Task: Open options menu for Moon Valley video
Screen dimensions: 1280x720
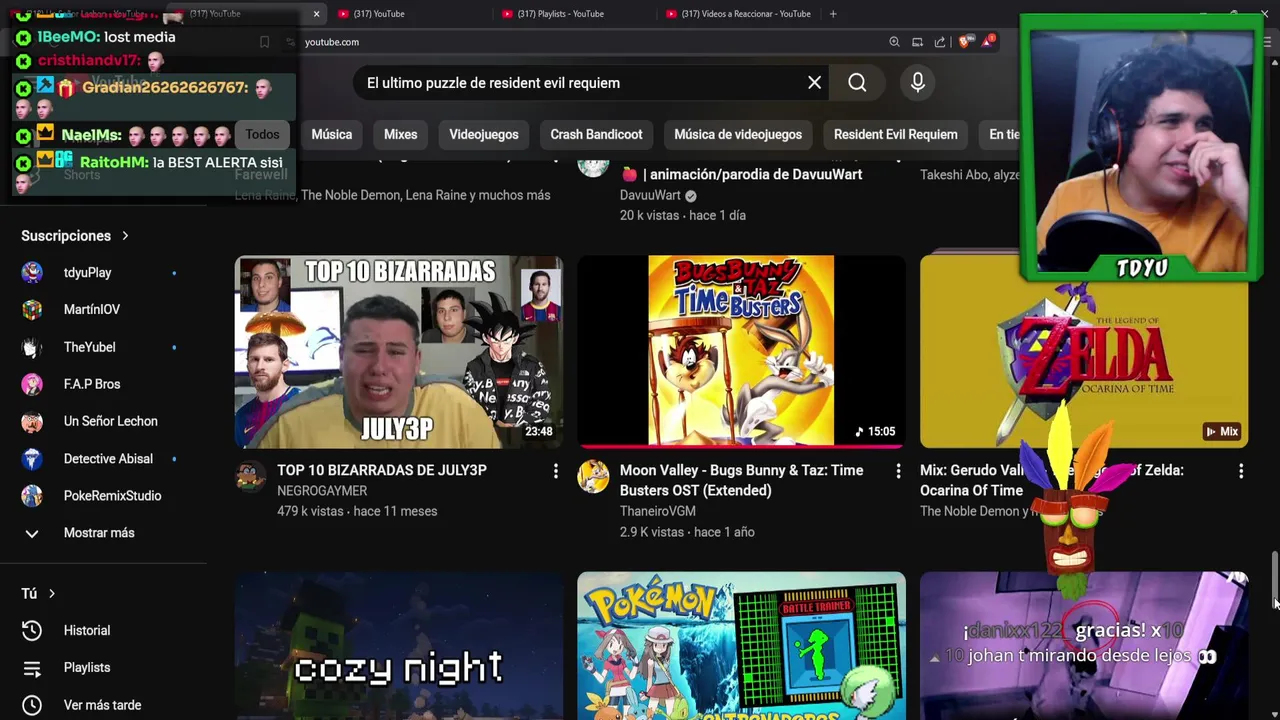Action: point(898,471)
